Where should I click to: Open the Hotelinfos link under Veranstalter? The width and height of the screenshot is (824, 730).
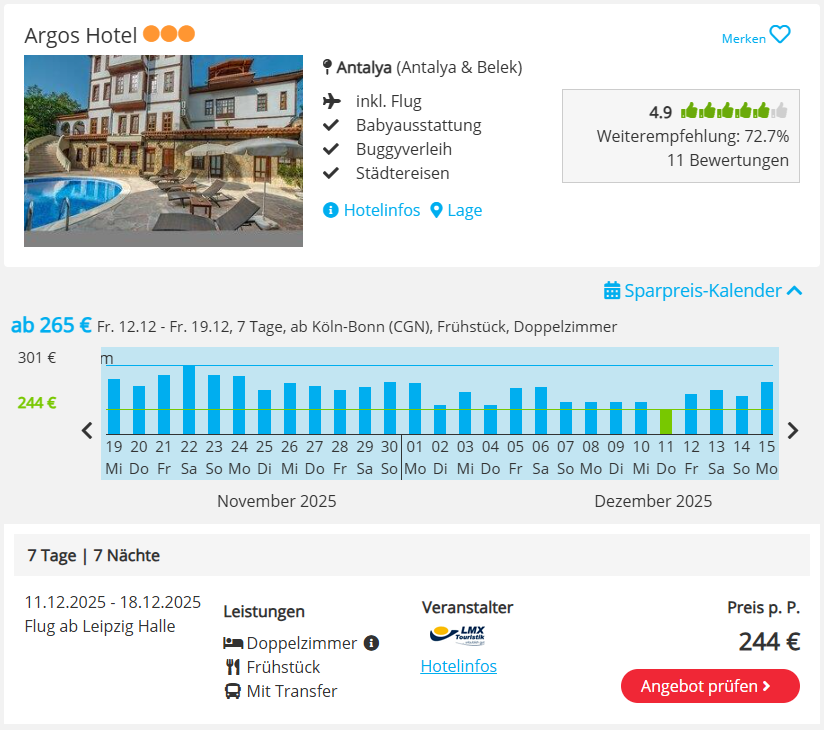[458, 666]
